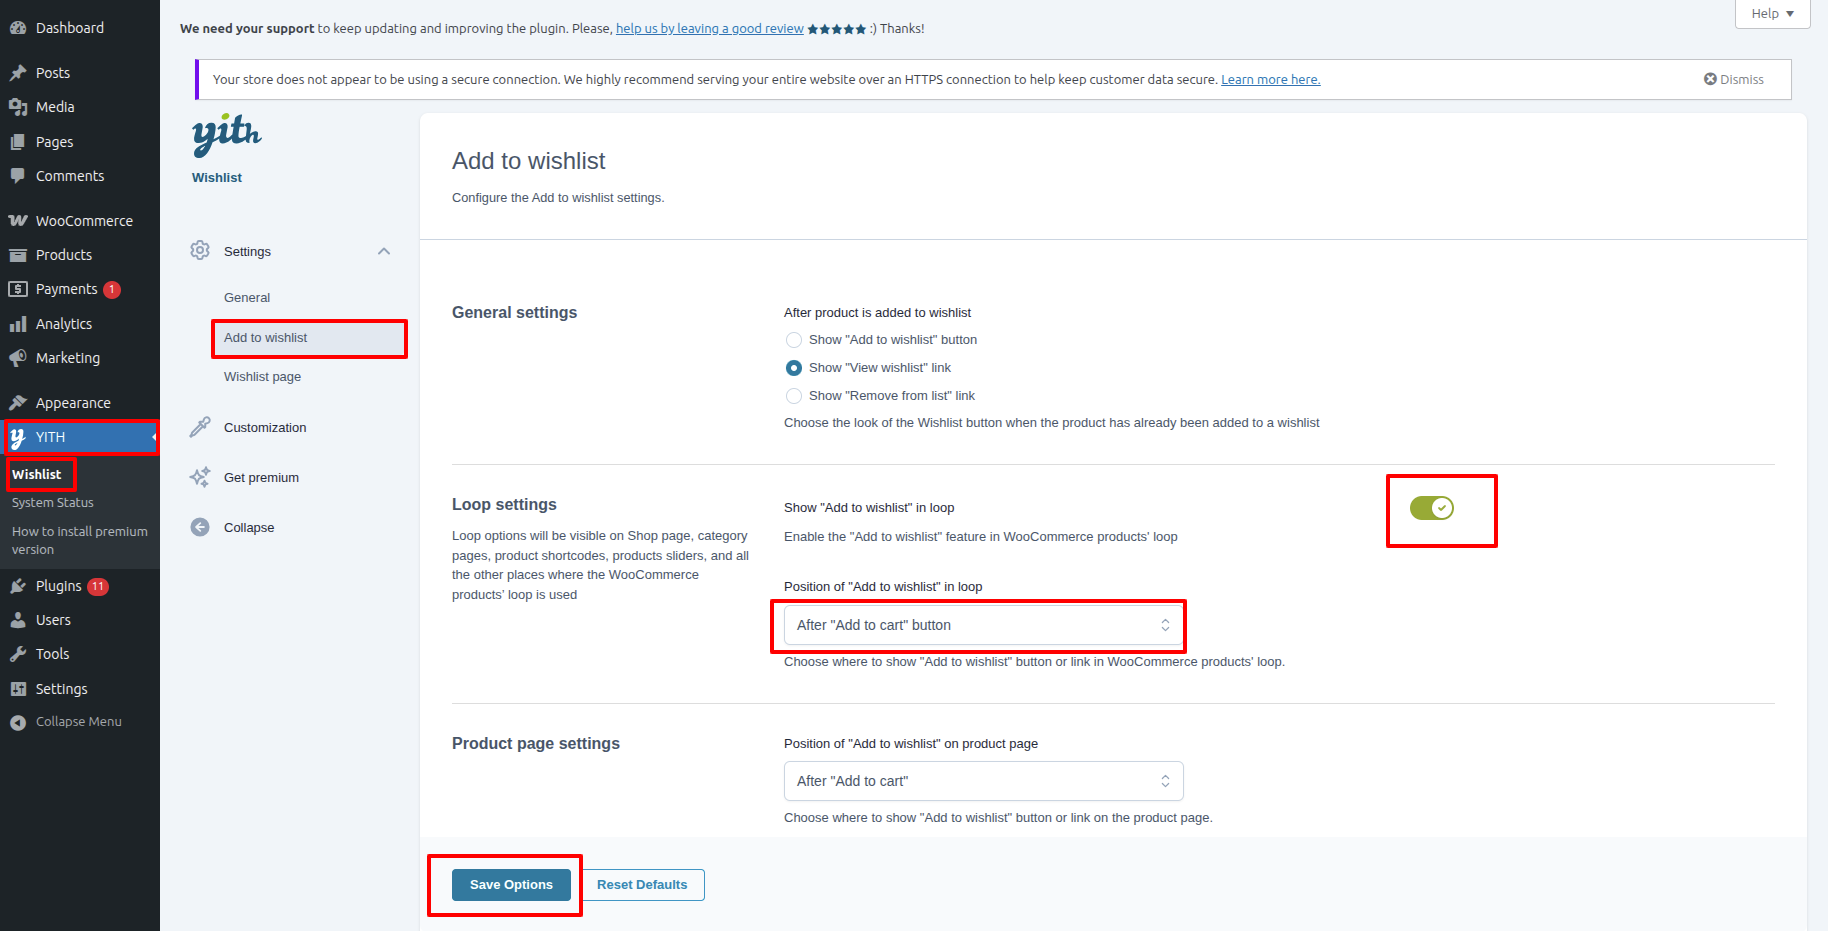Select Show "Remove from list" link radio
The height and width of the screenshot is (931, 1828).
794,396
